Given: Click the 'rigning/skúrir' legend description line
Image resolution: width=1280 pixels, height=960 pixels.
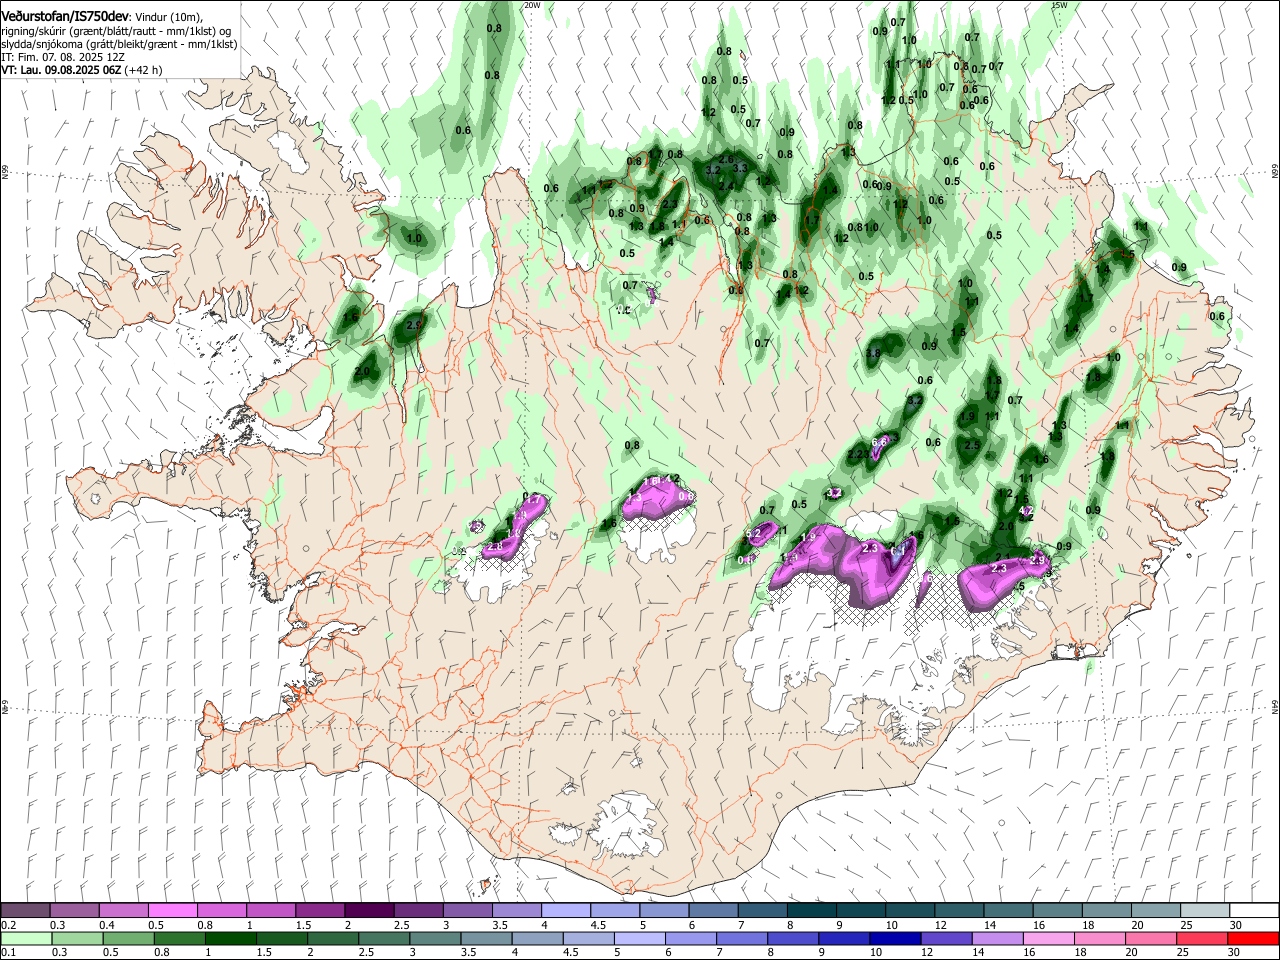Looking at the screenshot, I should coord(116,31).
